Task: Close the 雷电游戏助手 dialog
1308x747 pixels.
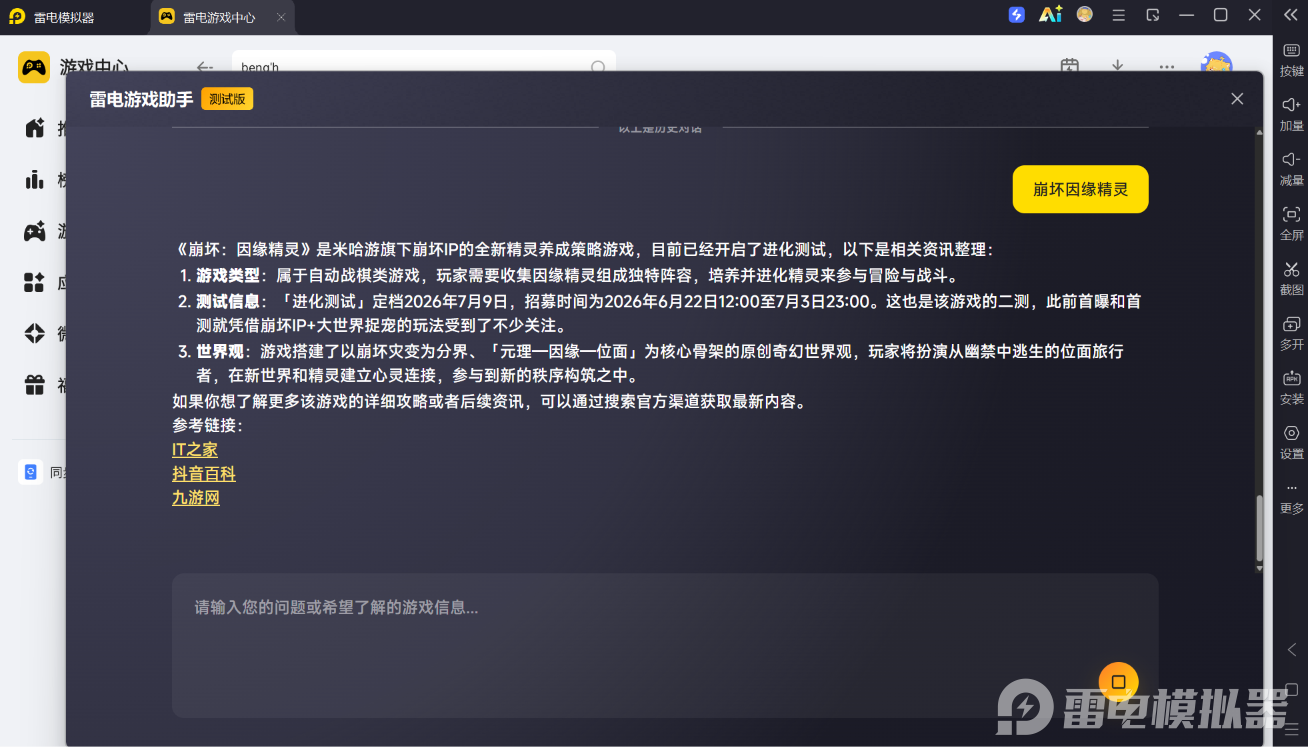Action: pyautogui.click(x=1237, y=99)
